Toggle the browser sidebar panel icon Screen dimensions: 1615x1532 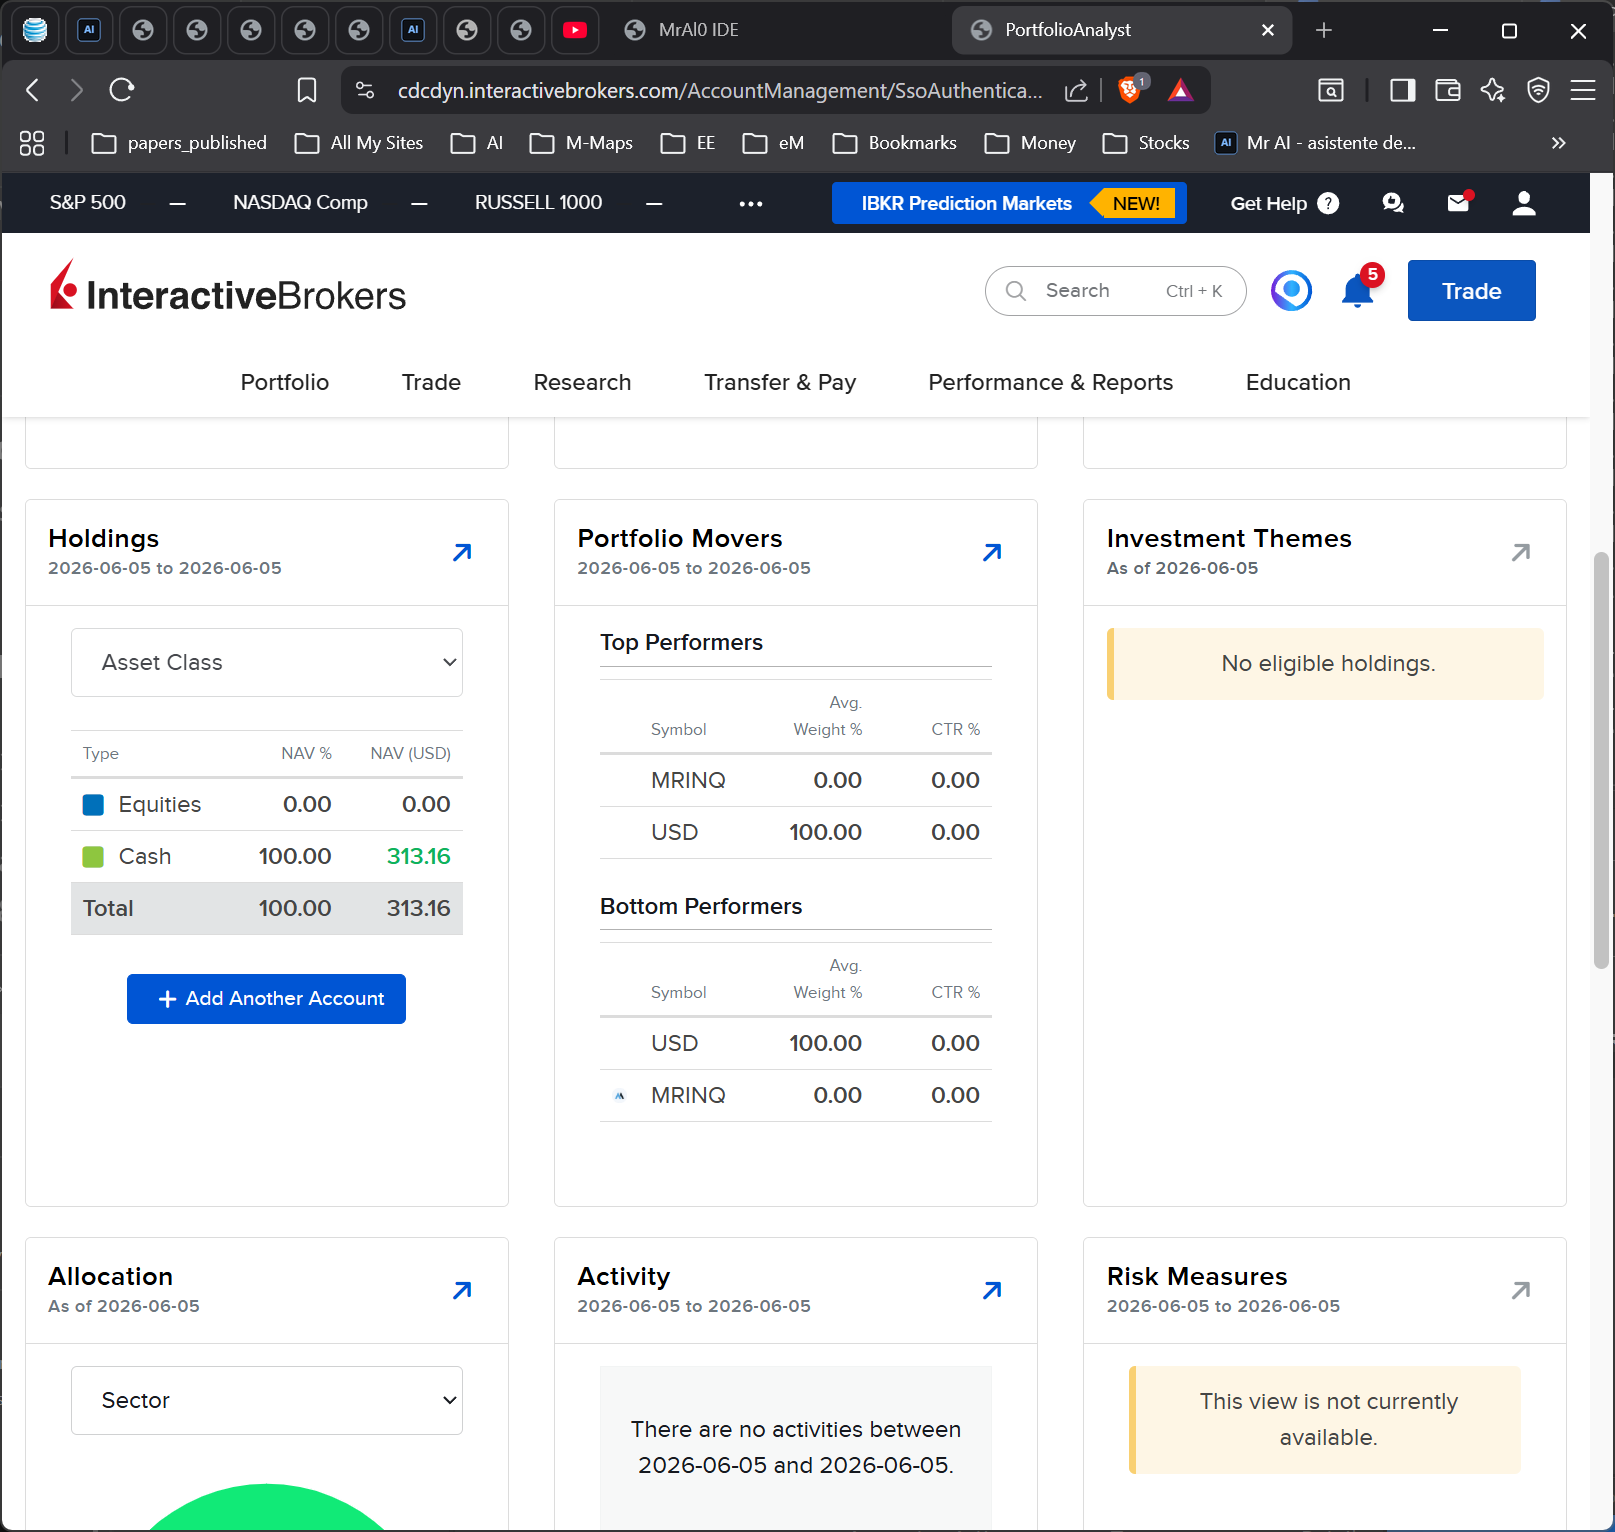pos(1402,91)
